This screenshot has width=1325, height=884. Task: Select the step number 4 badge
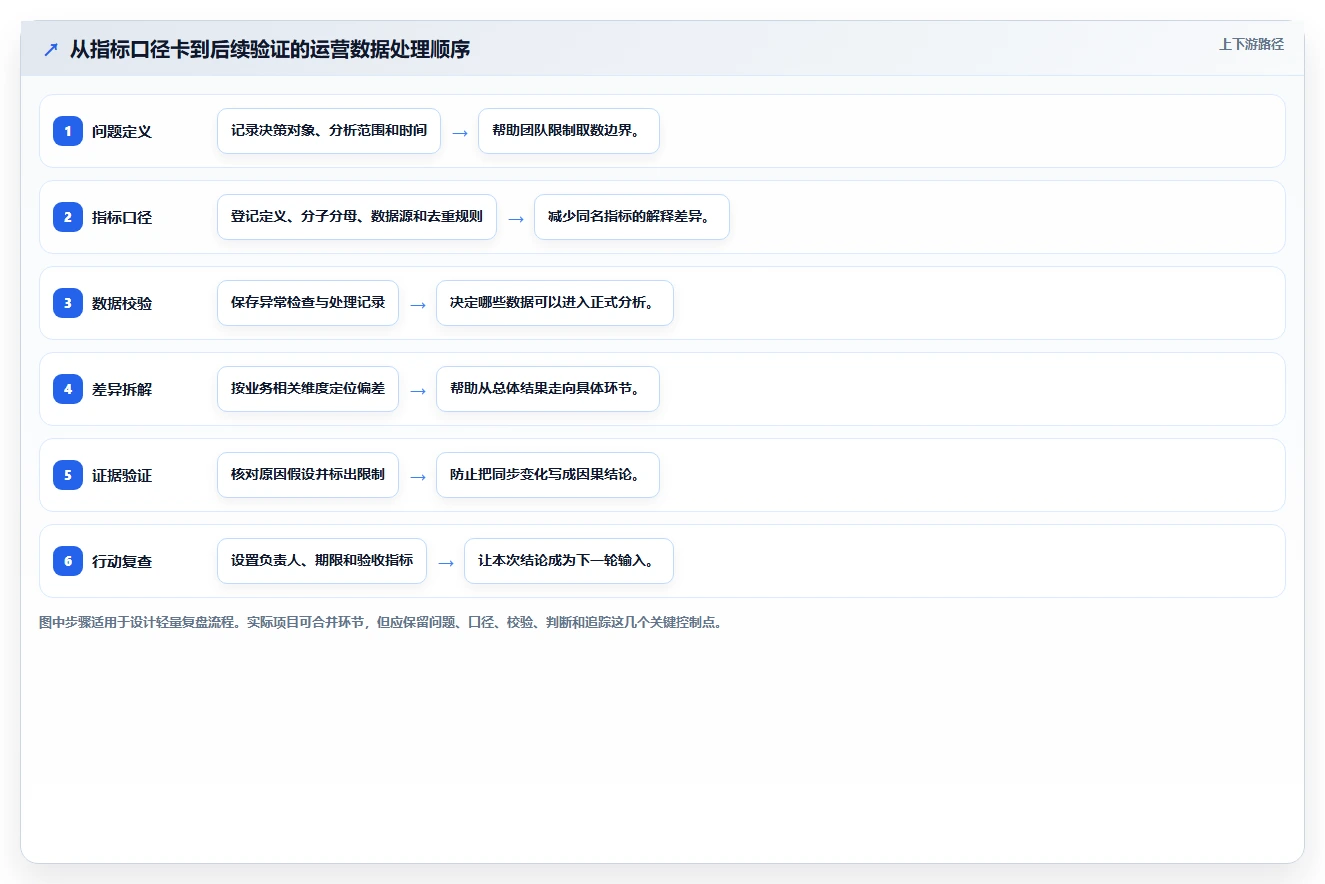68,389
